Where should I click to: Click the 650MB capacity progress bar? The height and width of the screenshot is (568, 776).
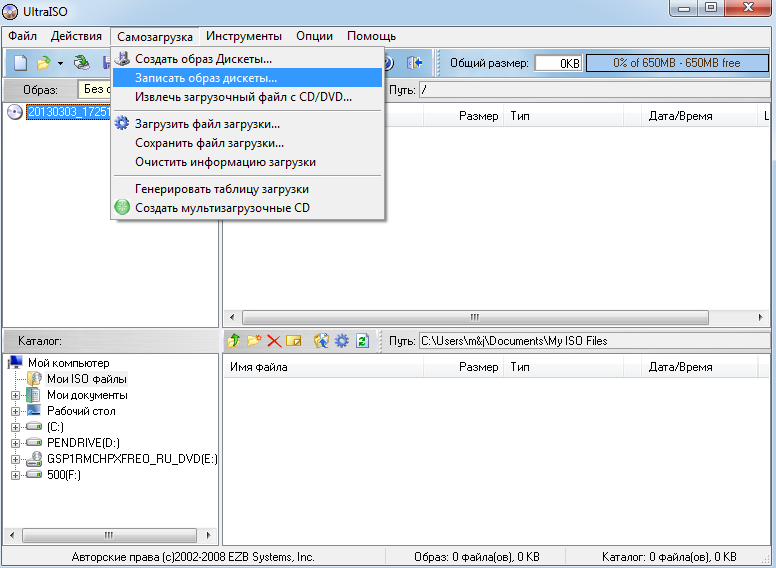677,63
